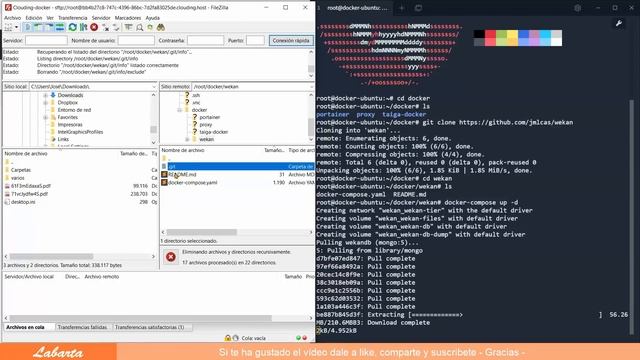This screenshot has width=640, height=360.
Task: Toggle the local directory tree display
Action: click(x=38, y=27)
